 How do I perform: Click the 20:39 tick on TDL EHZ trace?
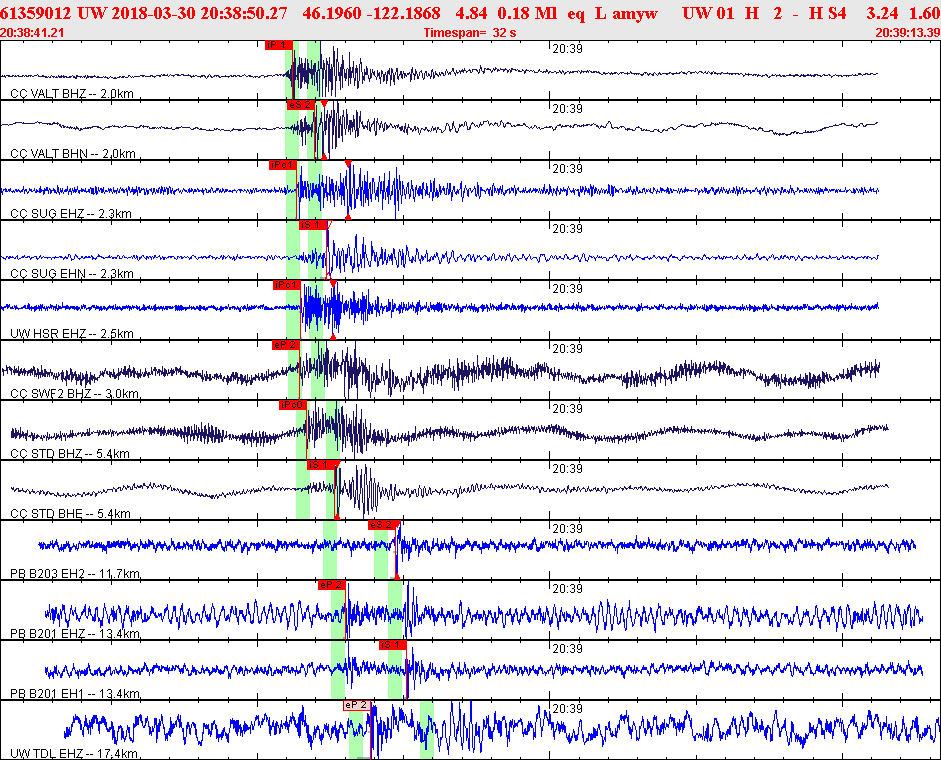pos(567,709)
